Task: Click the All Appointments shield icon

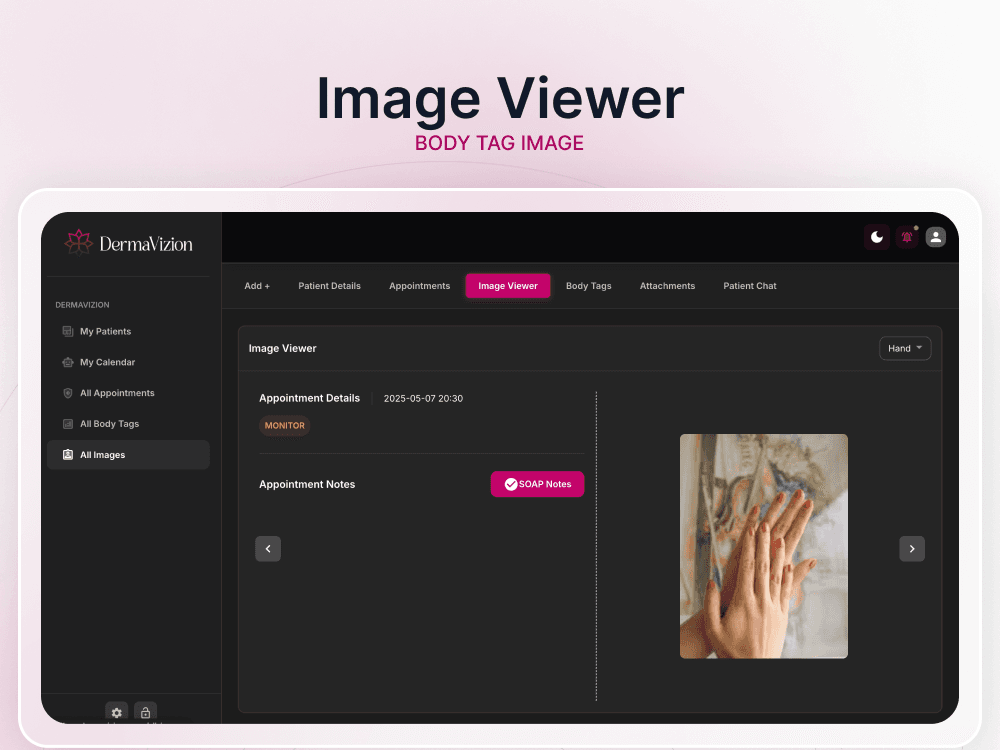Action: [68, 393]
